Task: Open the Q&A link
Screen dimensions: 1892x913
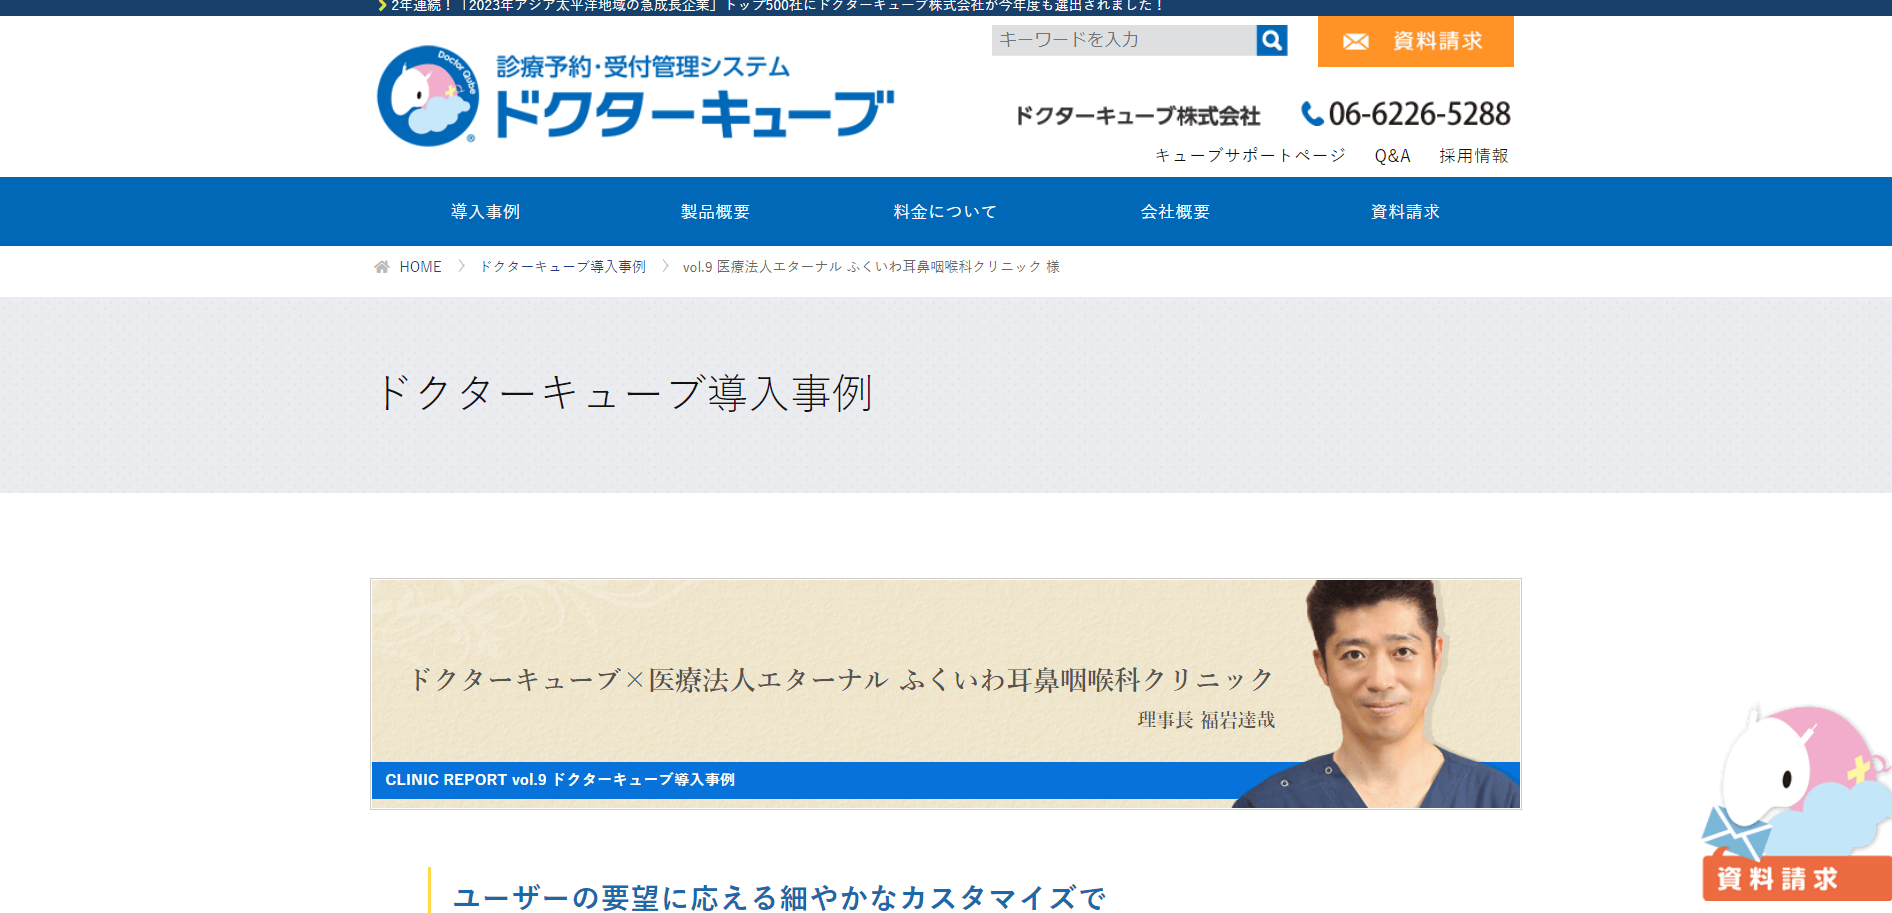Action: tap(1392, 156)
